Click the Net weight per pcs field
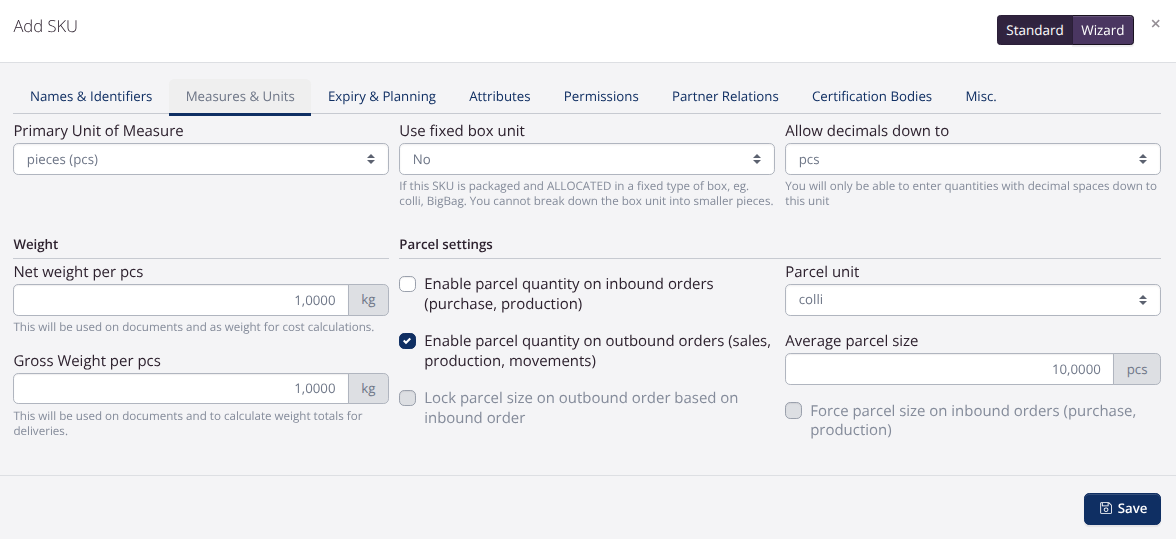Image resolution: width=1176 pixels, height=539 pixels. pos(180,300)
